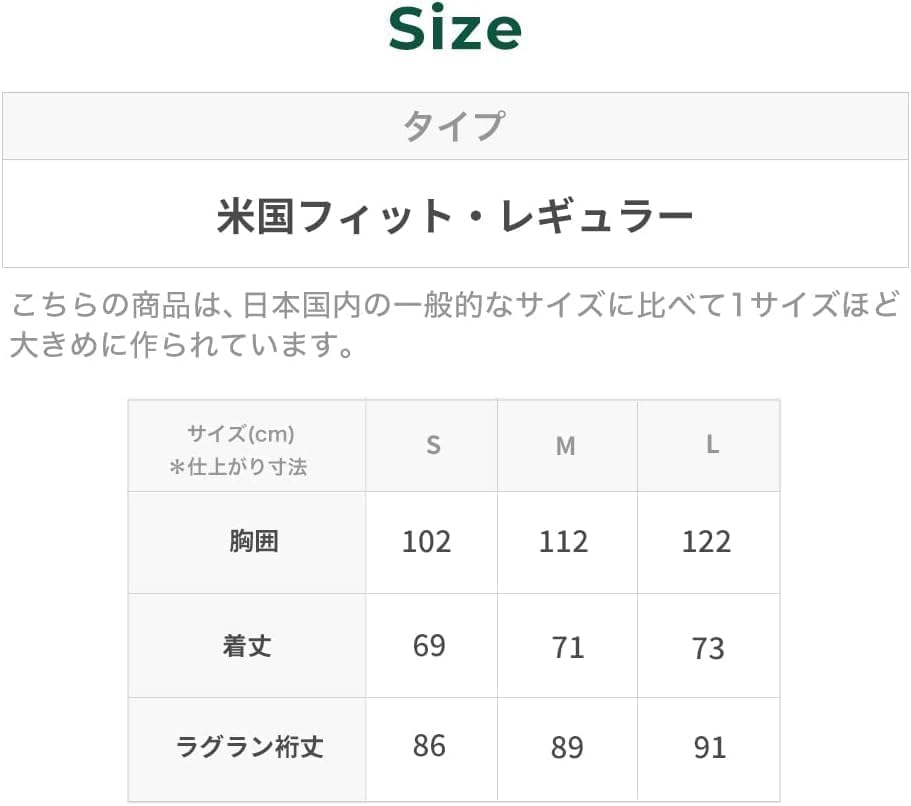The image size is (911, 806).
Task: Select the M size column header
Action: click(x=566, y=446)
